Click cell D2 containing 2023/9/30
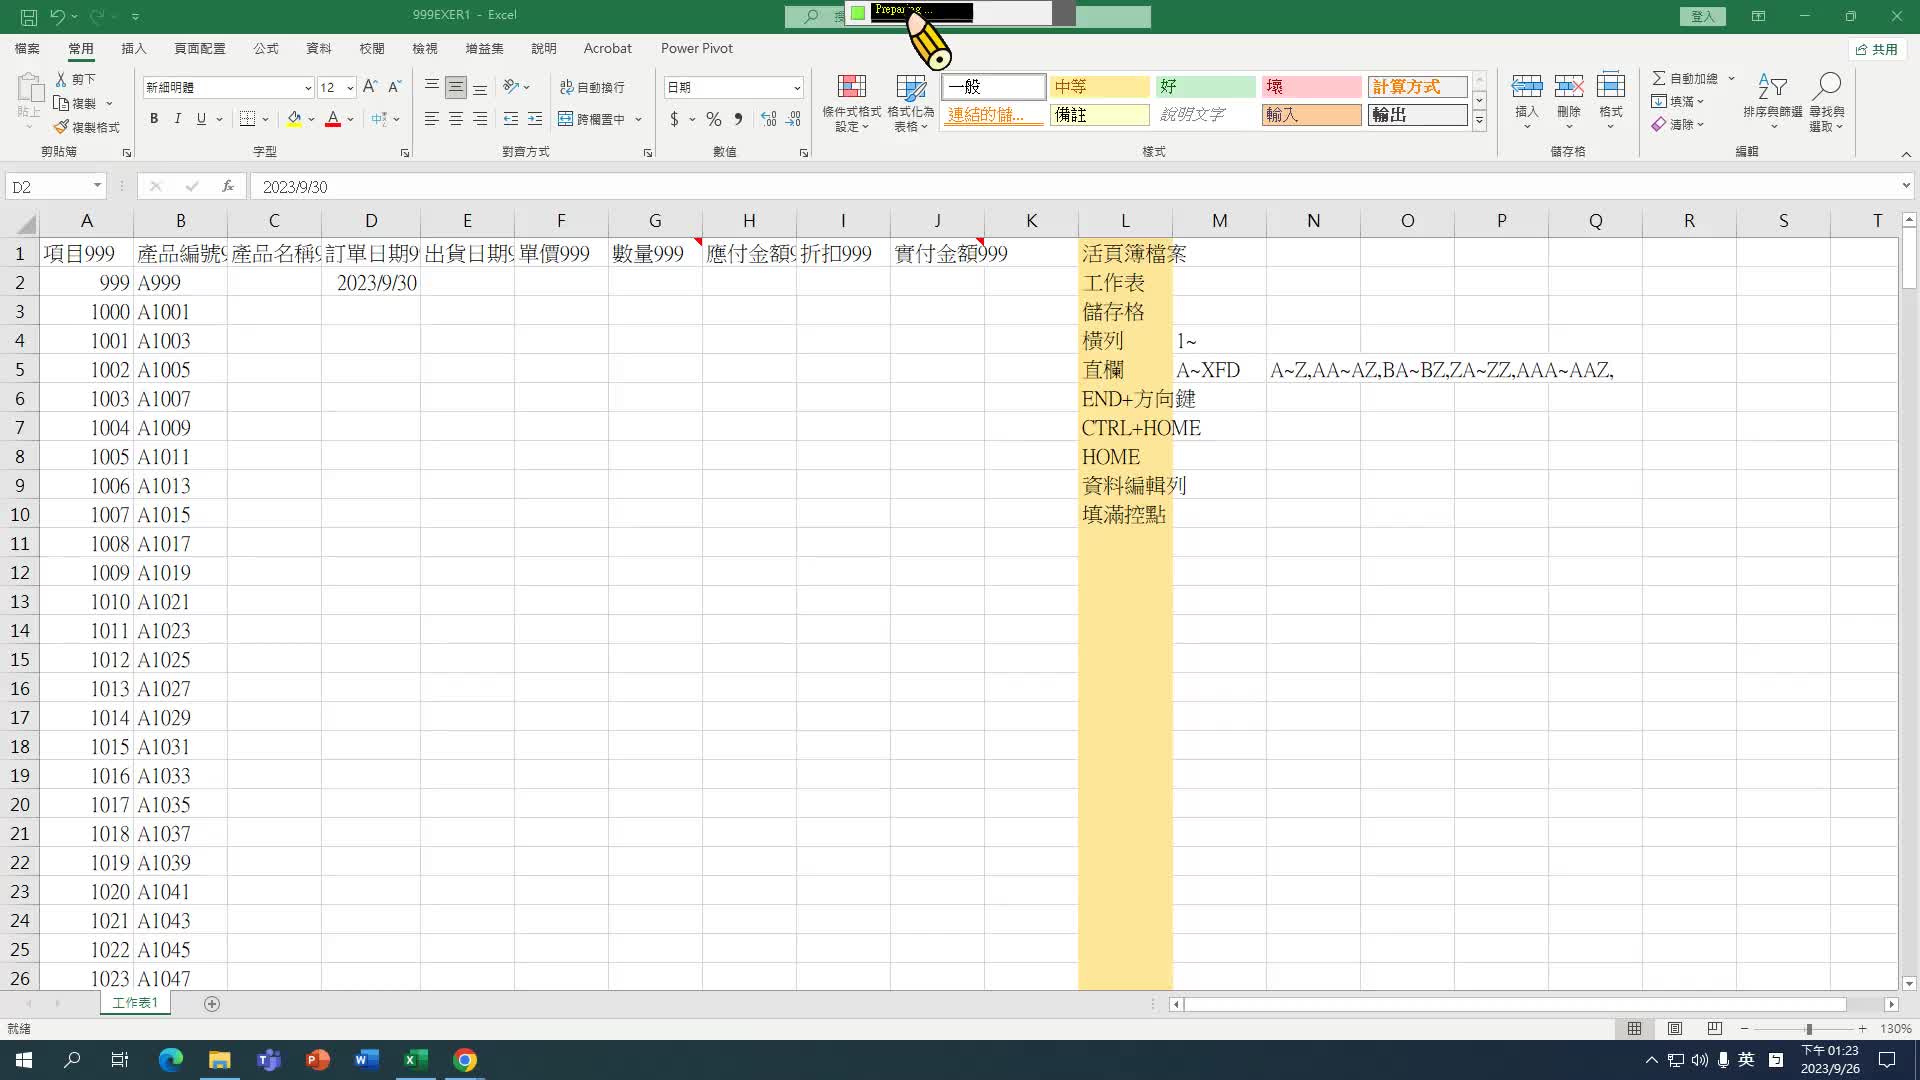 pos(370,283)
